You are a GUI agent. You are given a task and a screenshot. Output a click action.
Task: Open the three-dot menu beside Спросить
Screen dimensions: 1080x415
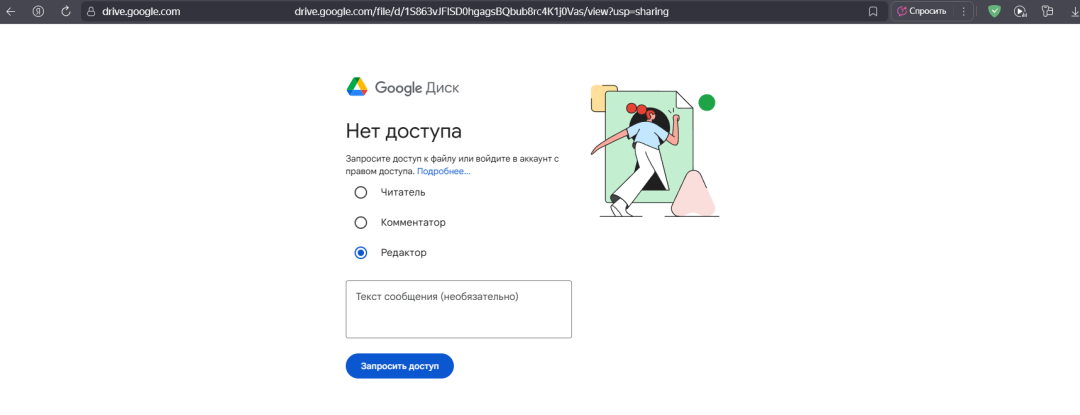click(x=963, y=12)
